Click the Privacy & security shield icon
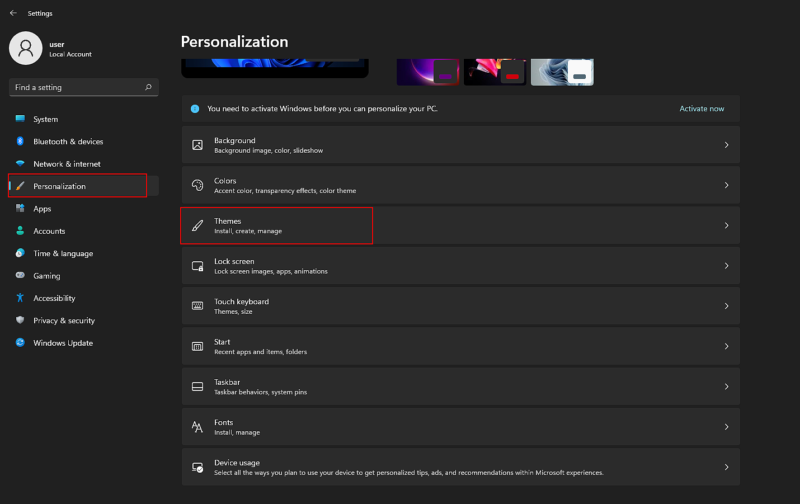 pos(20,320)
